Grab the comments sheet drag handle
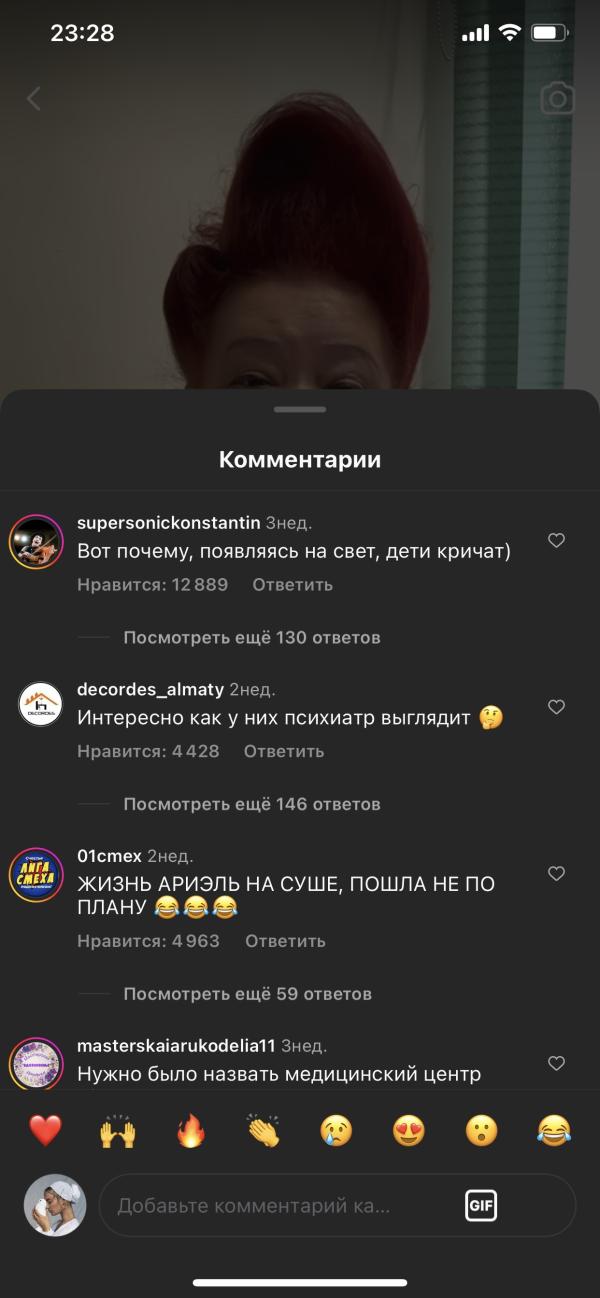Screen dimensions: 600x1298 coord(300,409)
